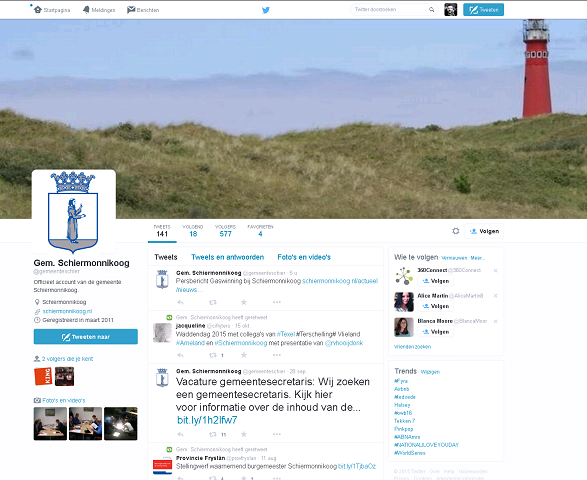The width and height of the screenshot is (587, 480).
Task: Dismiss the Alice Martin suggestion
Action: pyautogui.click(x=495, y=296)
